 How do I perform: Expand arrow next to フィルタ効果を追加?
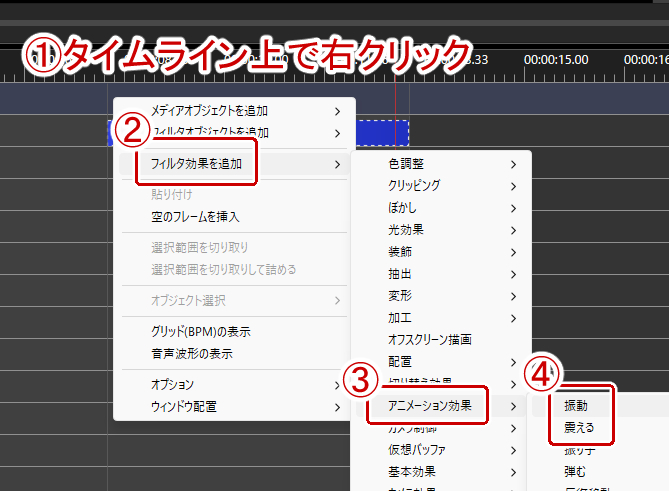coord(337,164)
